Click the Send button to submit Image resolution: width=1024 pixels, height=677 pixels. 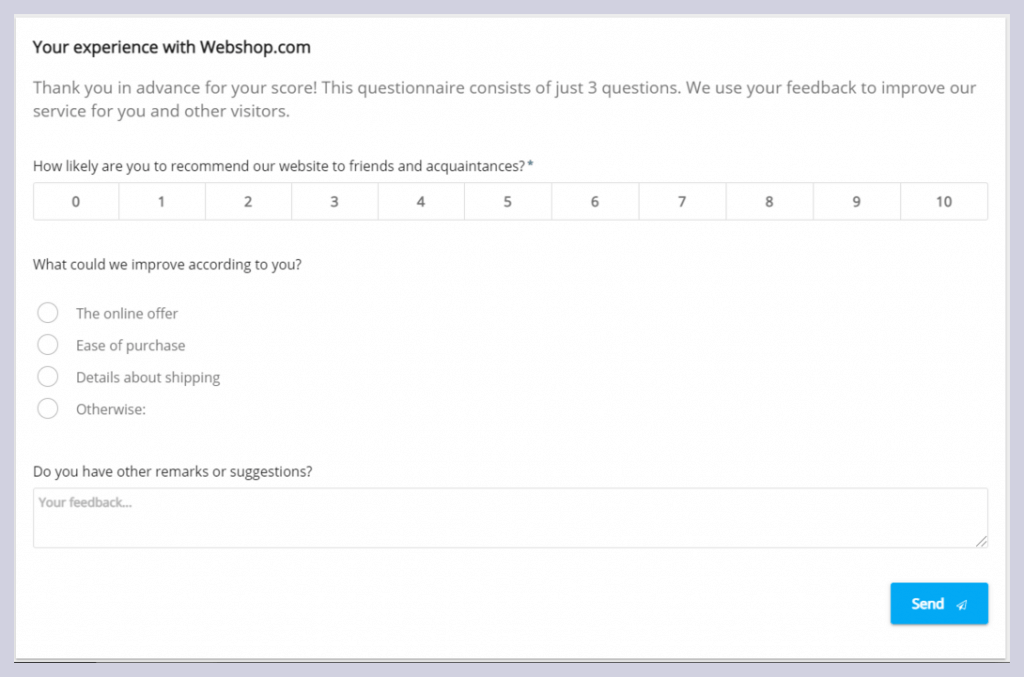938,603
